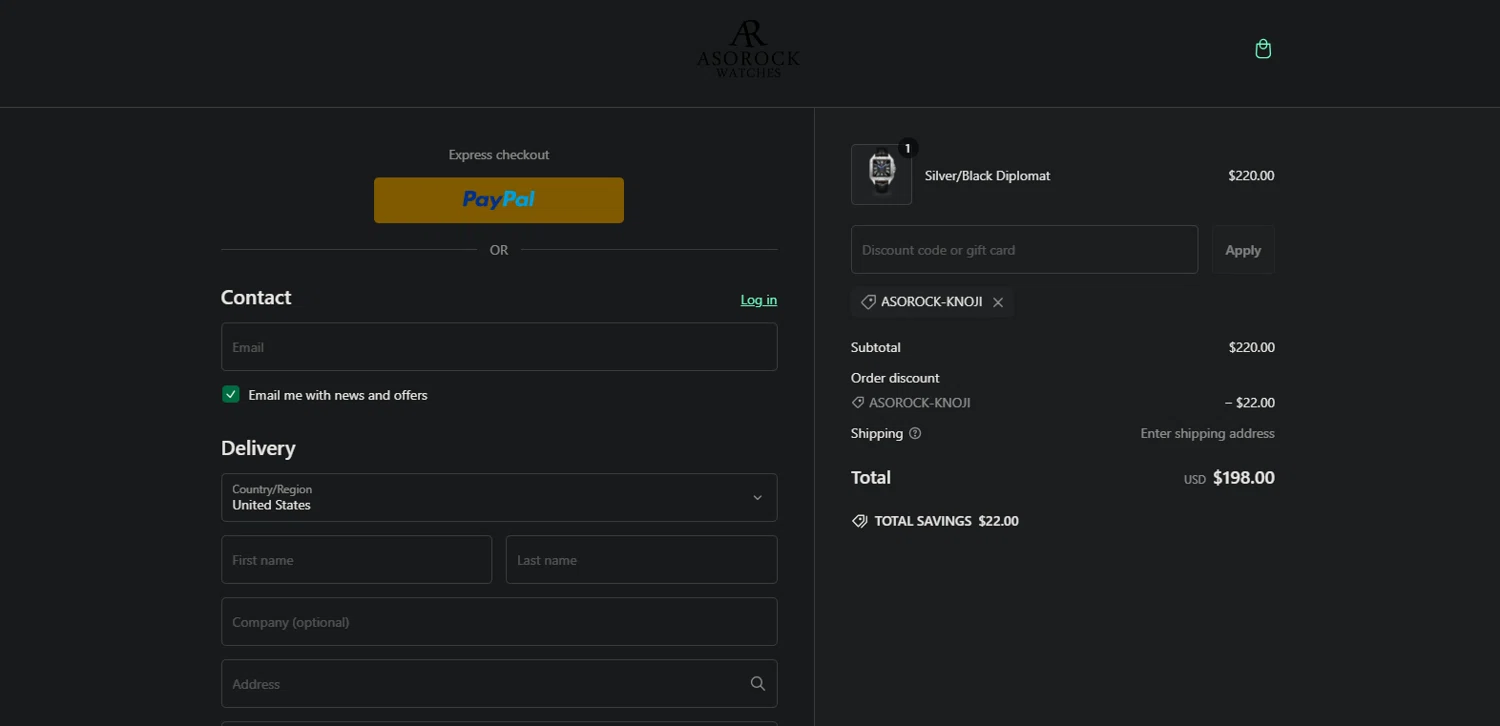Image resolution: width=1500 pixels, height=726 pixels.
Task: Click the Discount code or gift card field
Action: pyautogui.click(x=1024, y=250)
